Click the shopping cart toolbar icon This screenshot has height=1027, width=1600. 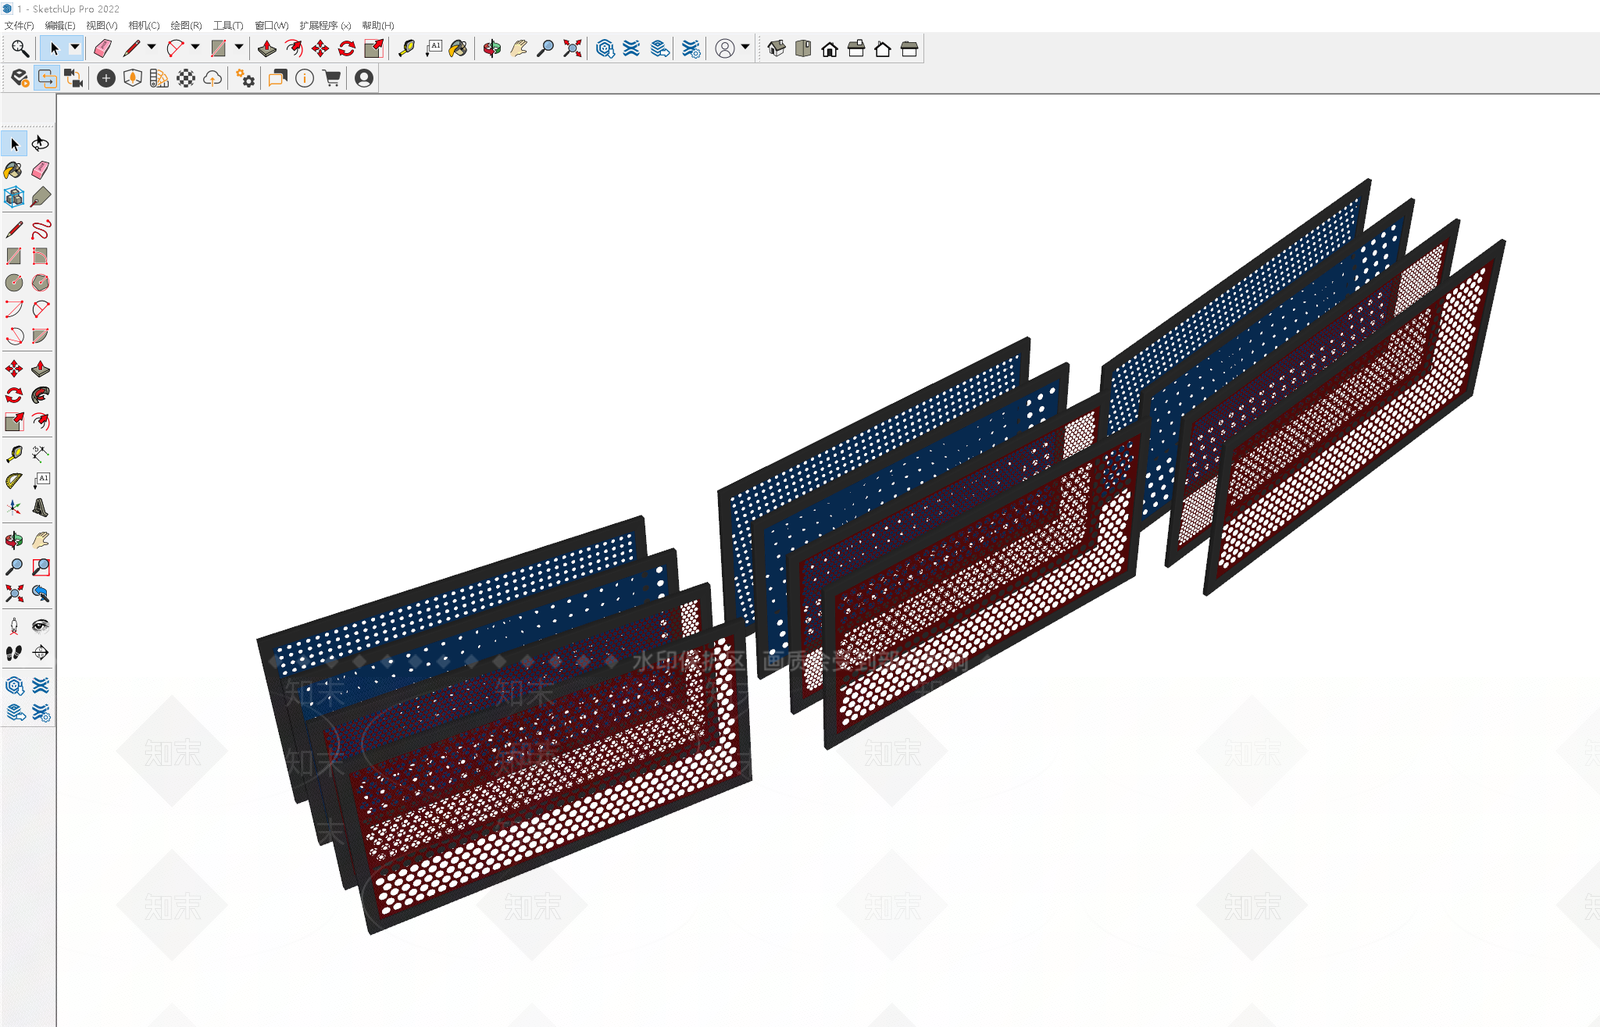point(331,78)
